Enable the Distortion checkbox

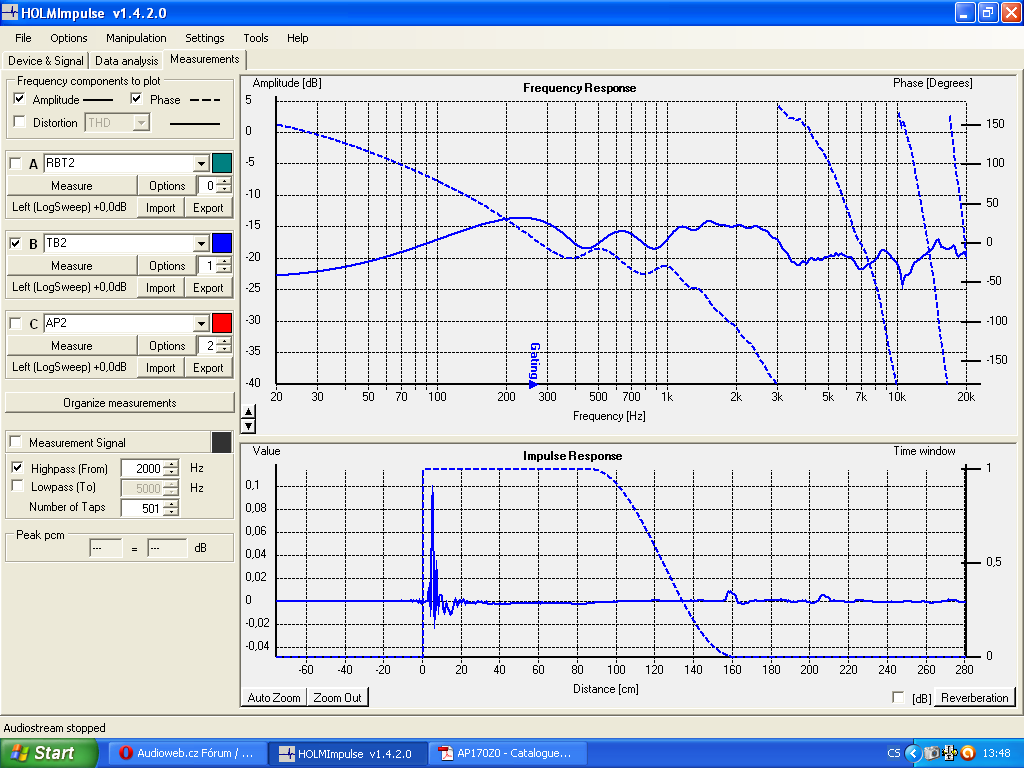pos(20,122)
